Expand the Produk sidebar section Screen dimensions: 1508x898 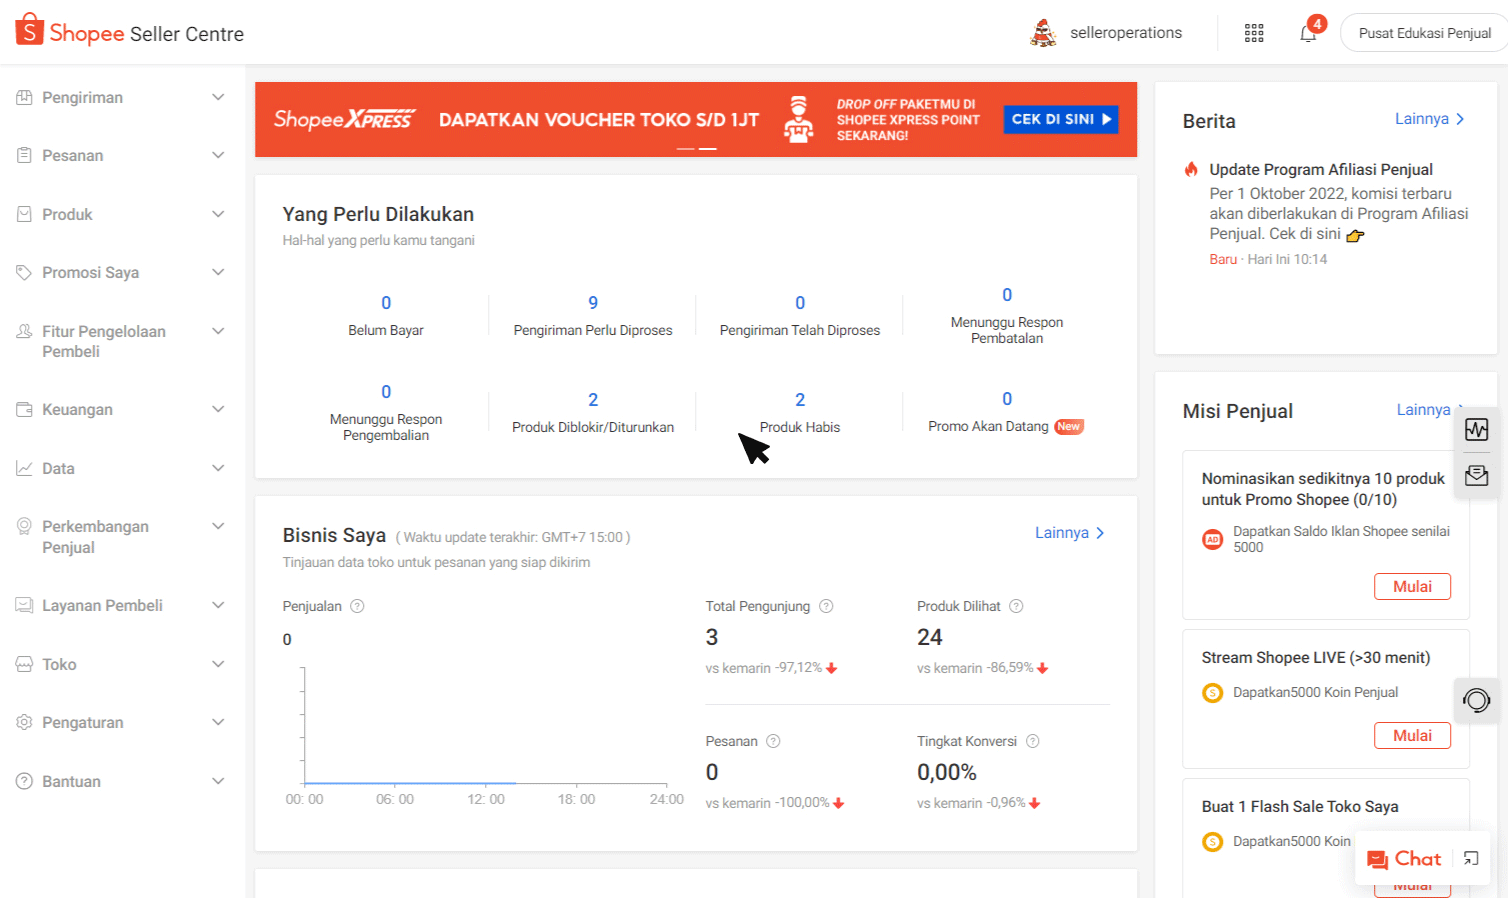click(x=120, y=214)
